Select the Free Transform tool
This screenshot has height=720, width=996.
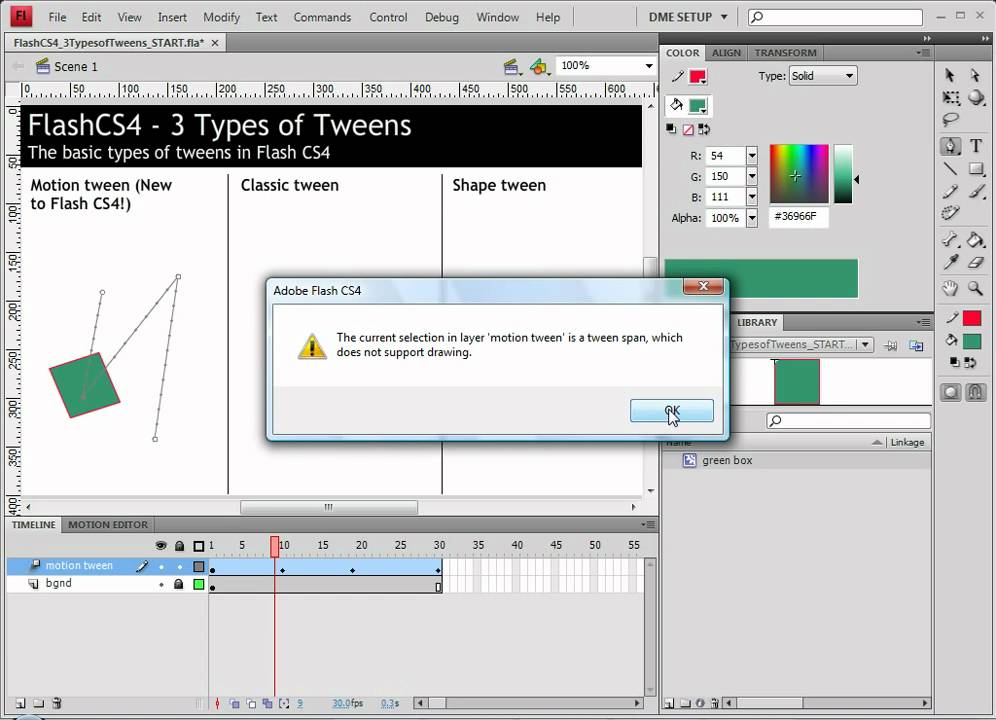coord(950,98)
